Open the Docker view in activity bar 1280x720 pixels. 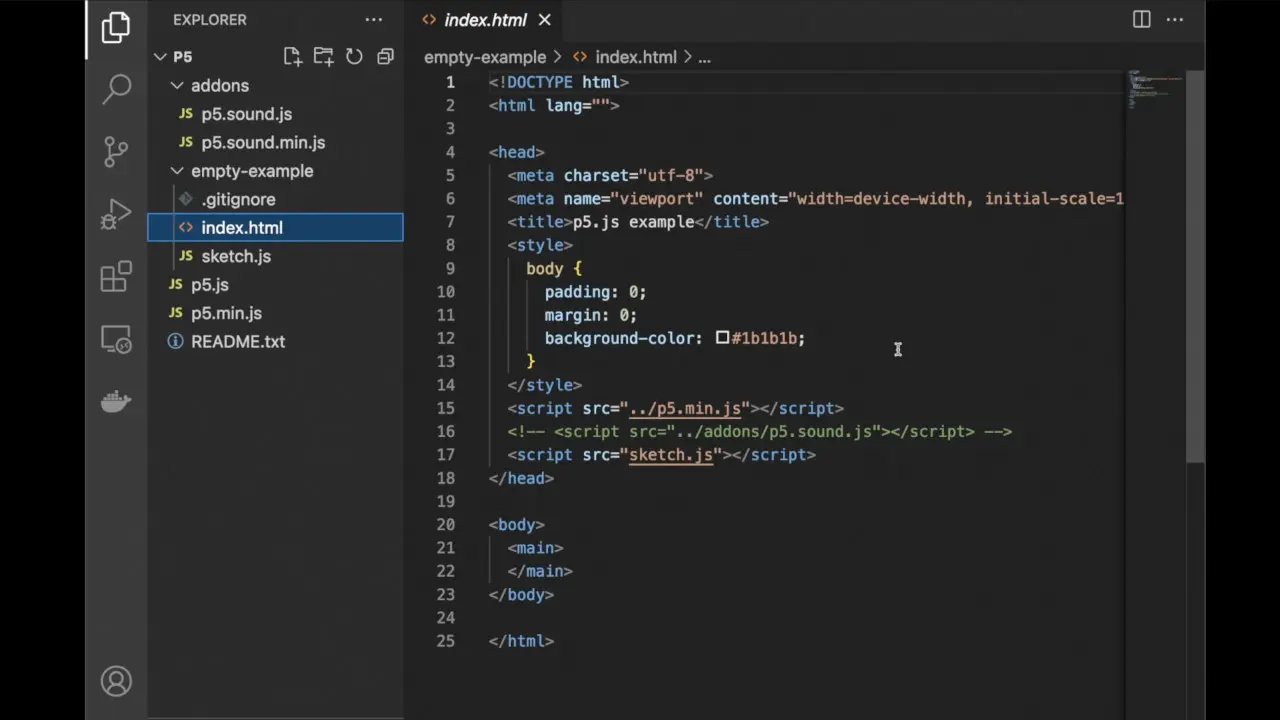(116, 401)
